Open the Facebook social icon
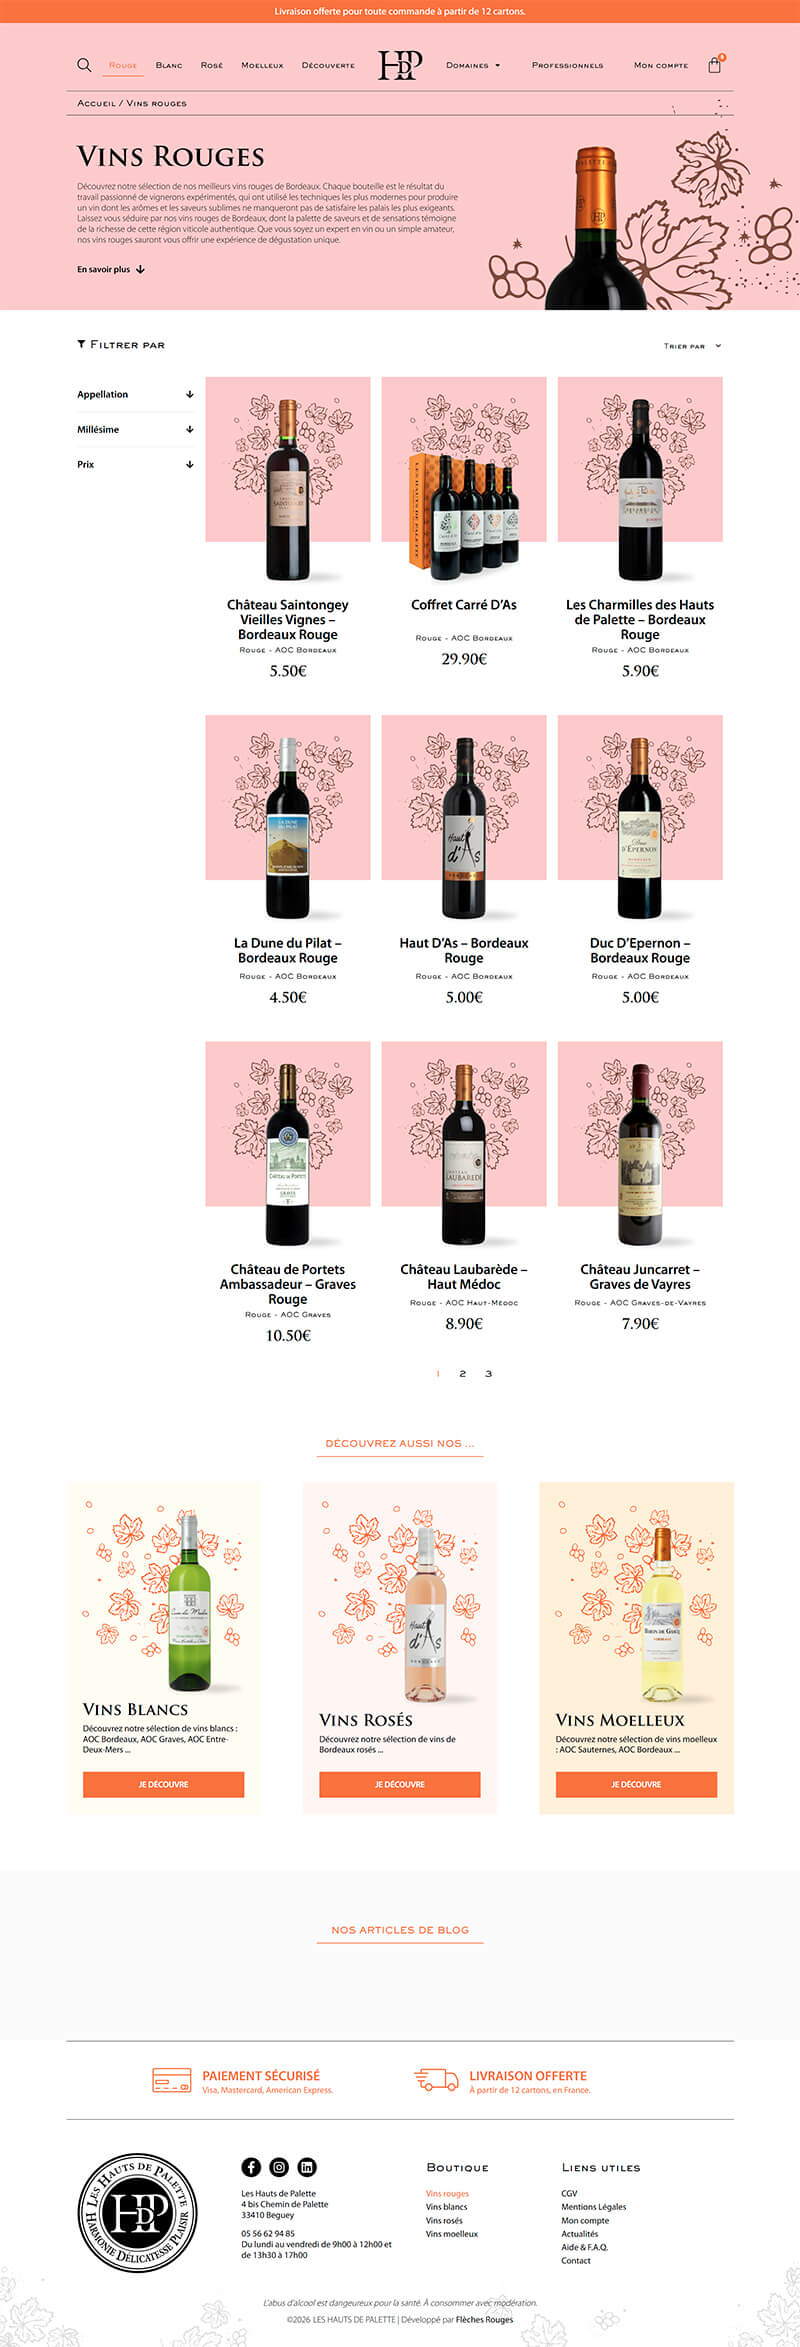 click(251, 2167)
